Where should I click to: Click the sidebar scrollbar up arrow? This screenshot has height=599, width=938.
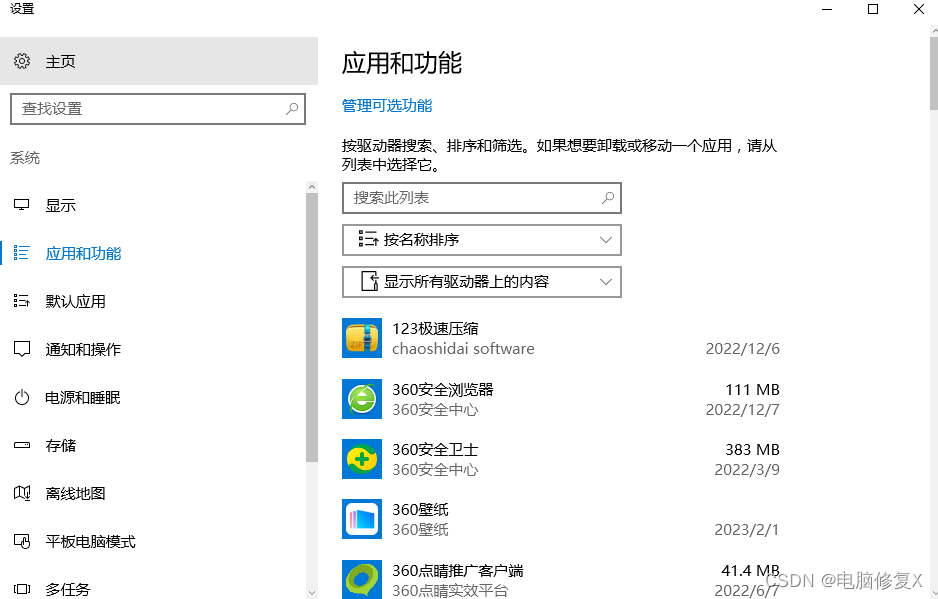pos(312,187)
